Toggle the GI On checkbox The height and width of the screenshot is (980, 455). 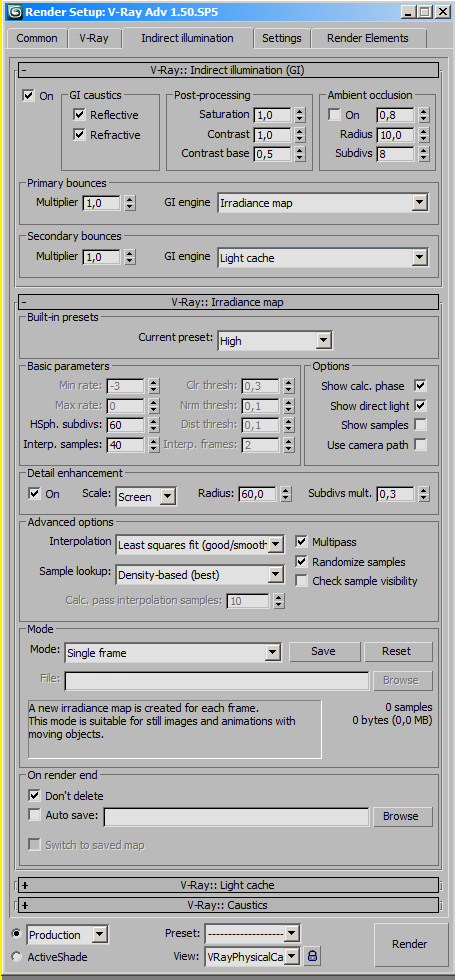pos(28,96)
